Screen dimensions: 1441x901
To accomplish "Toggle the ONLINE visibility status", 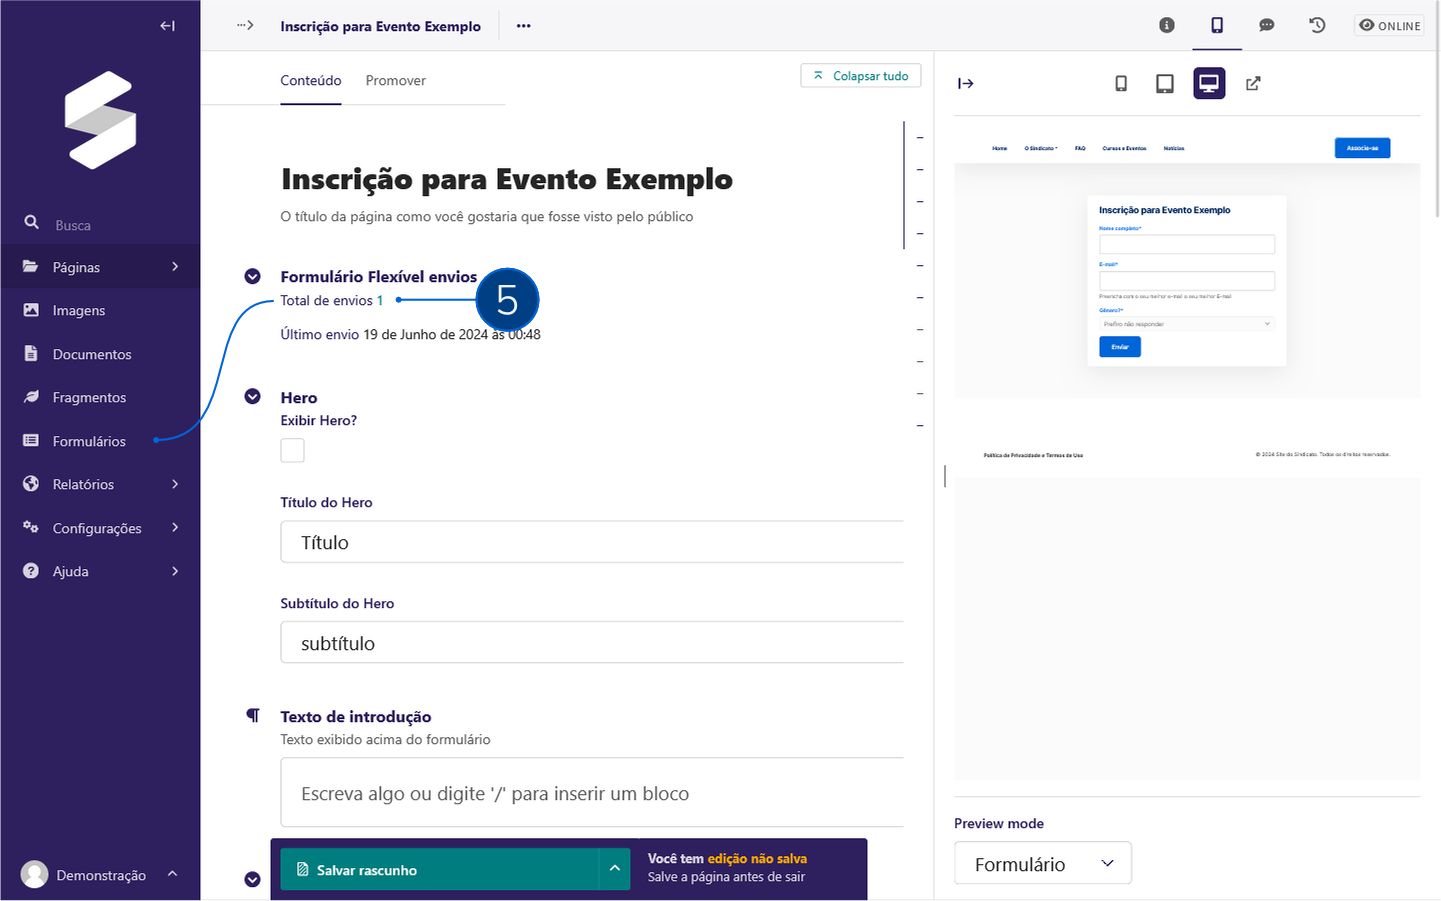I will click(1389, 25).
